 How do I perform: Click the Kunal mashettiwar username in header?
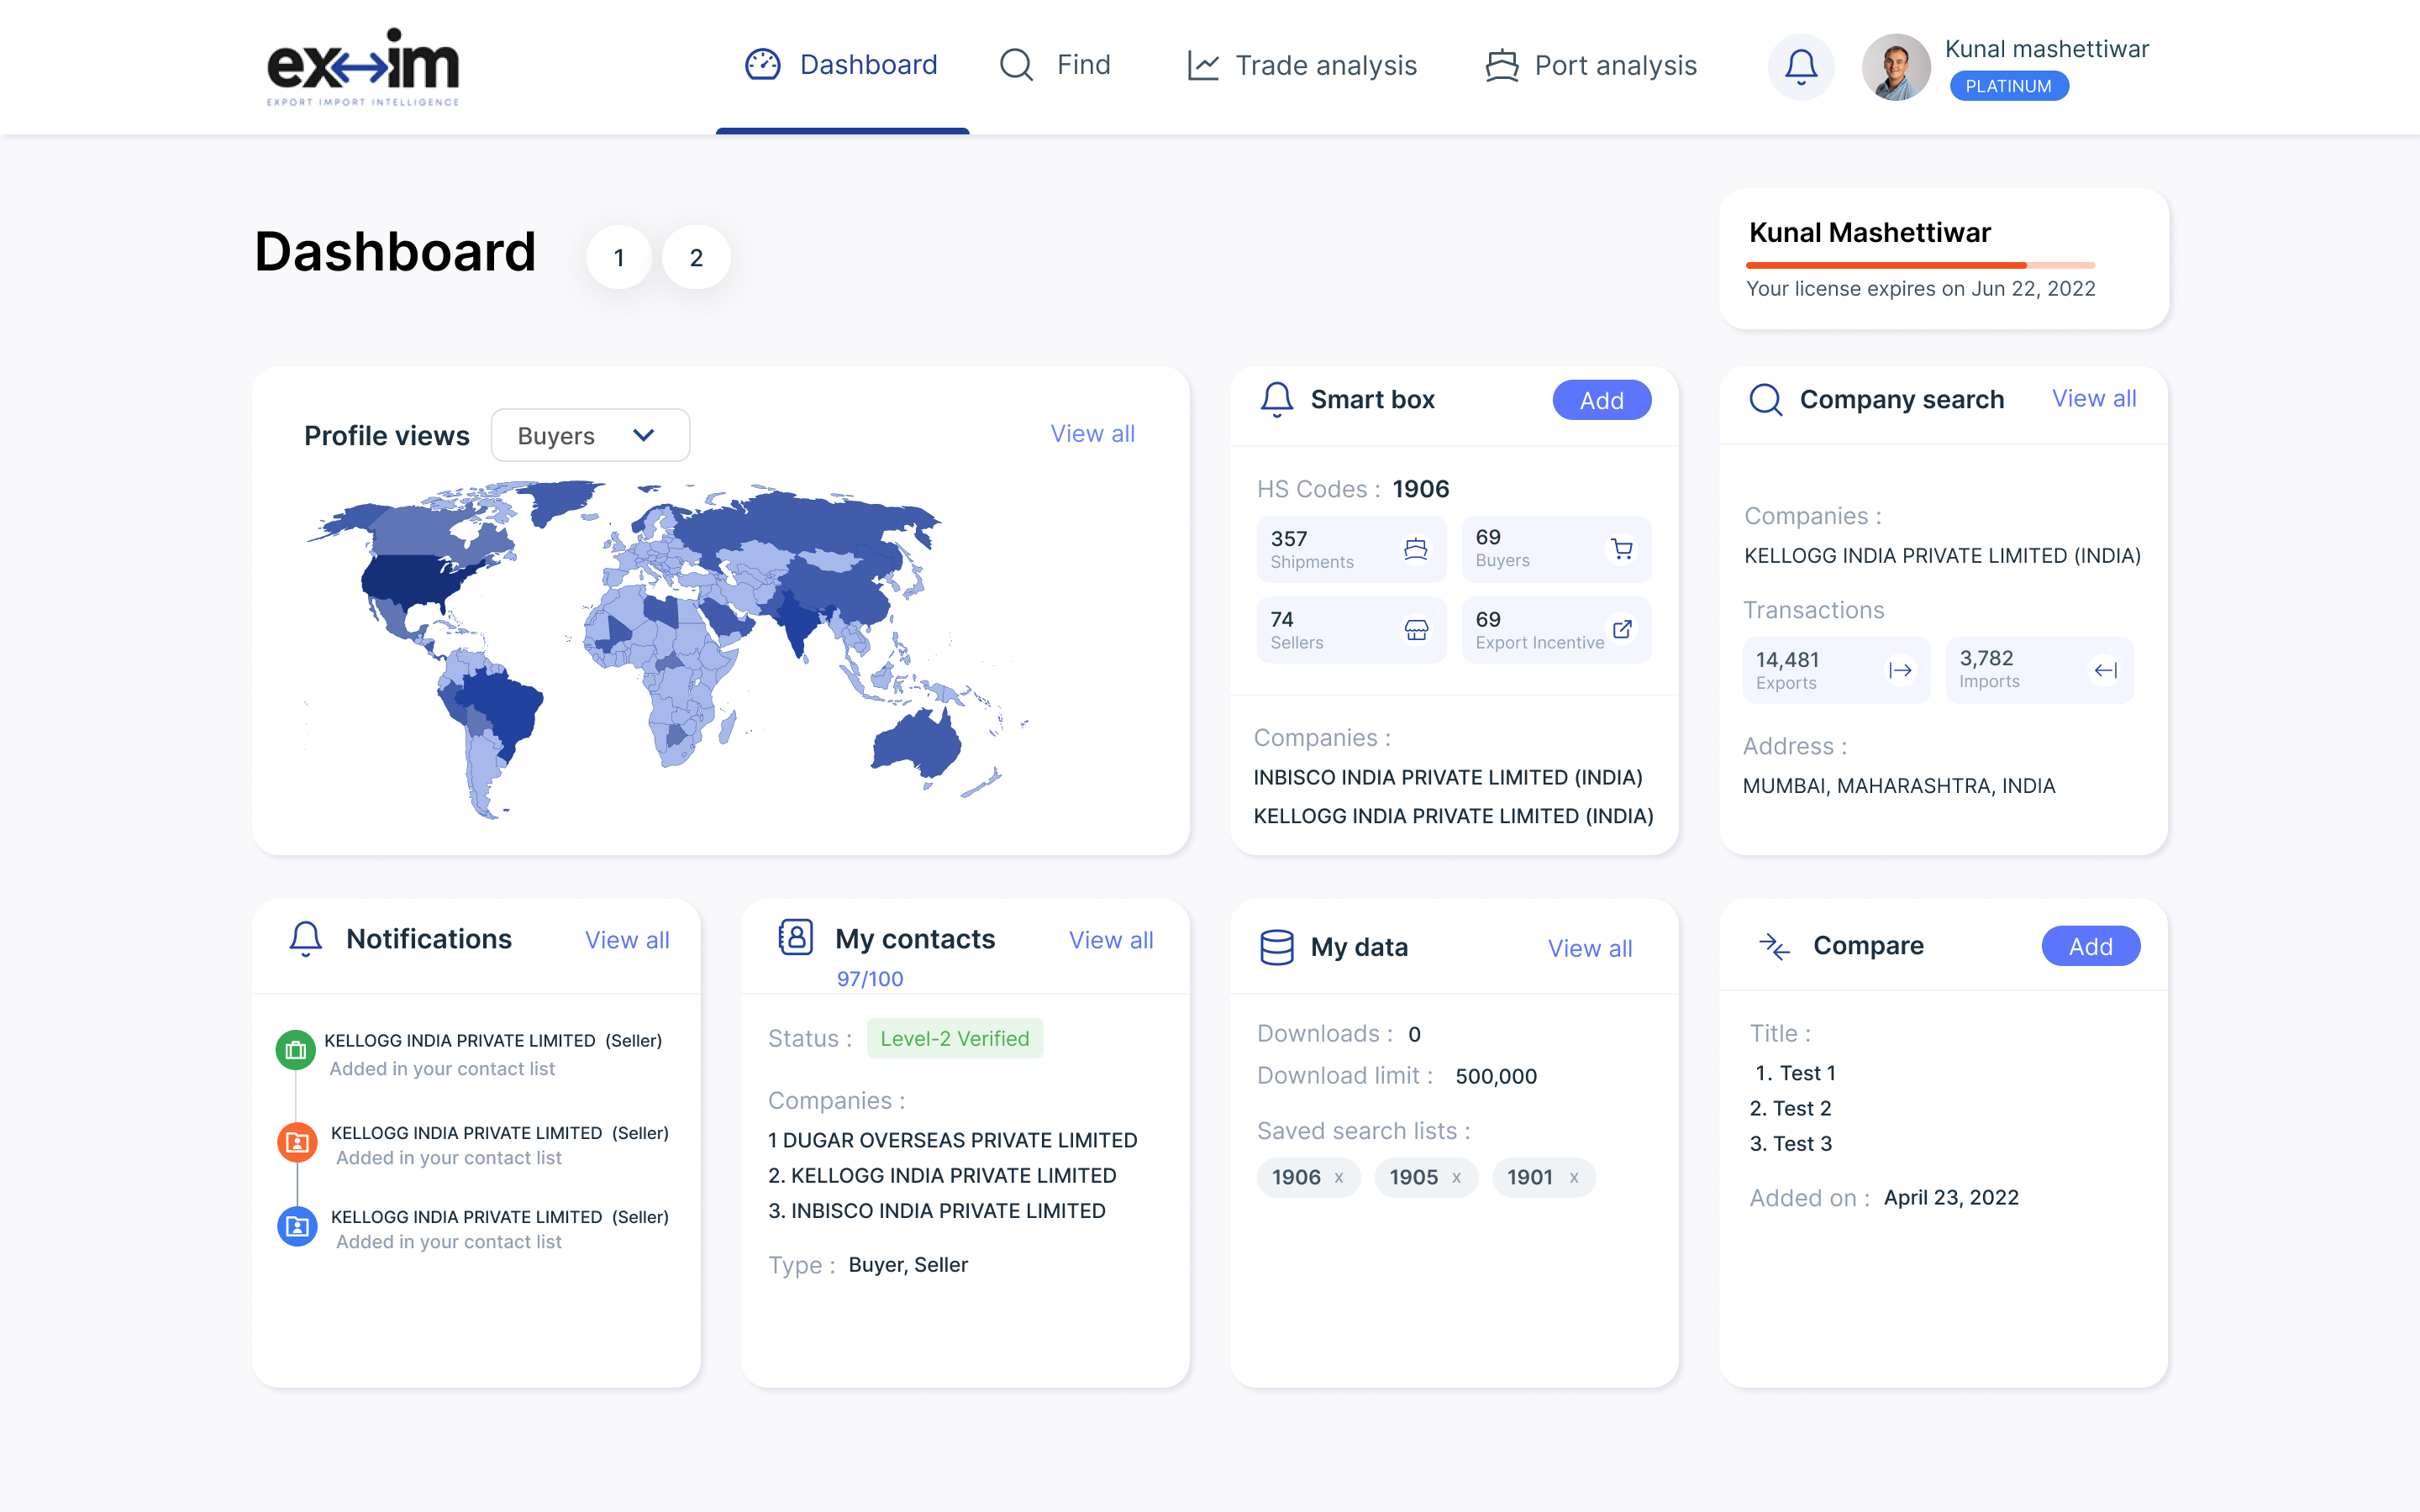[2046, 49]
